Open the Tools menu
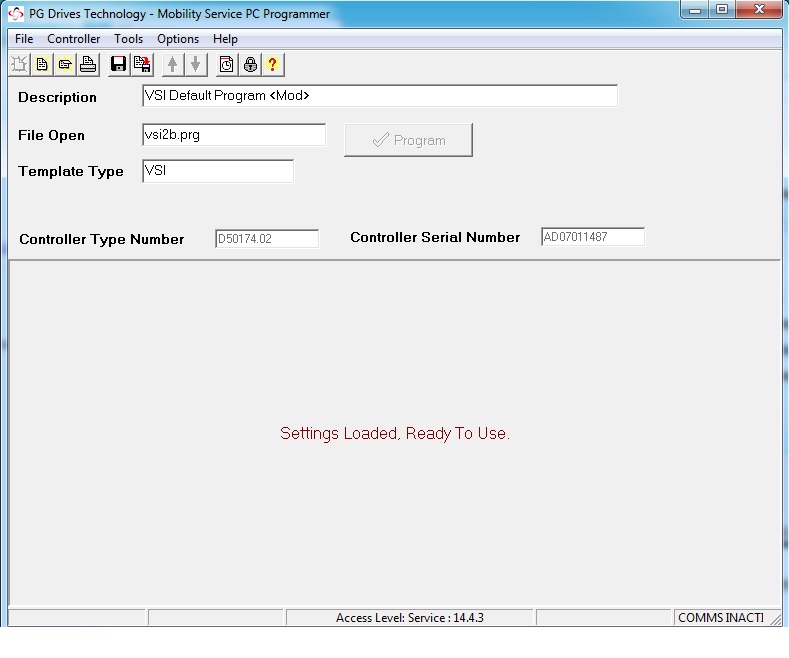 tap(128, 39)
